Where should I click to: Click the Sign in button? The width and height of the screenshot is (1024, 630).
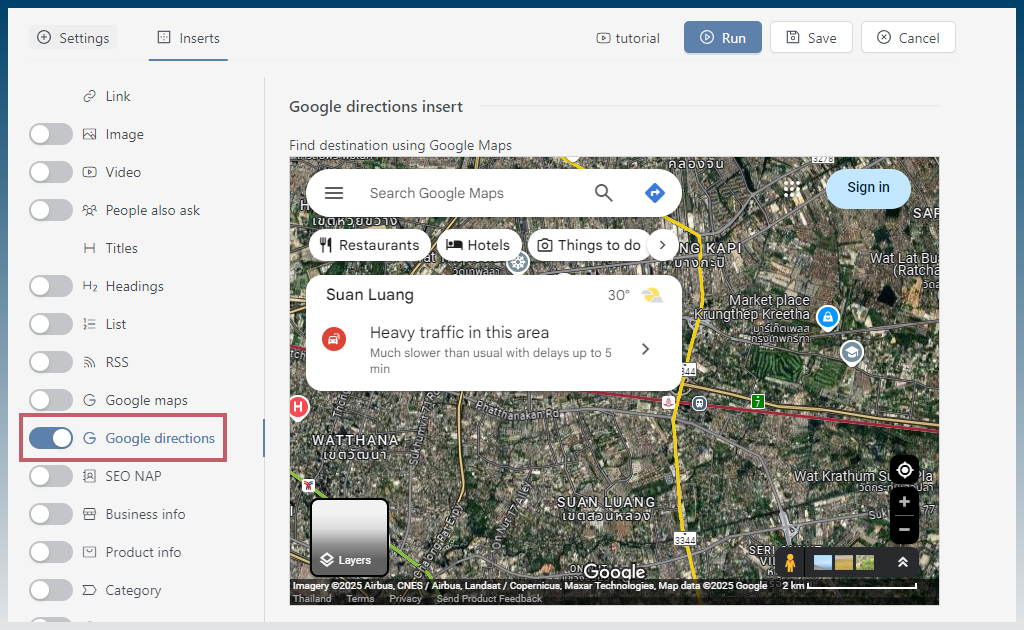(868, 188)
